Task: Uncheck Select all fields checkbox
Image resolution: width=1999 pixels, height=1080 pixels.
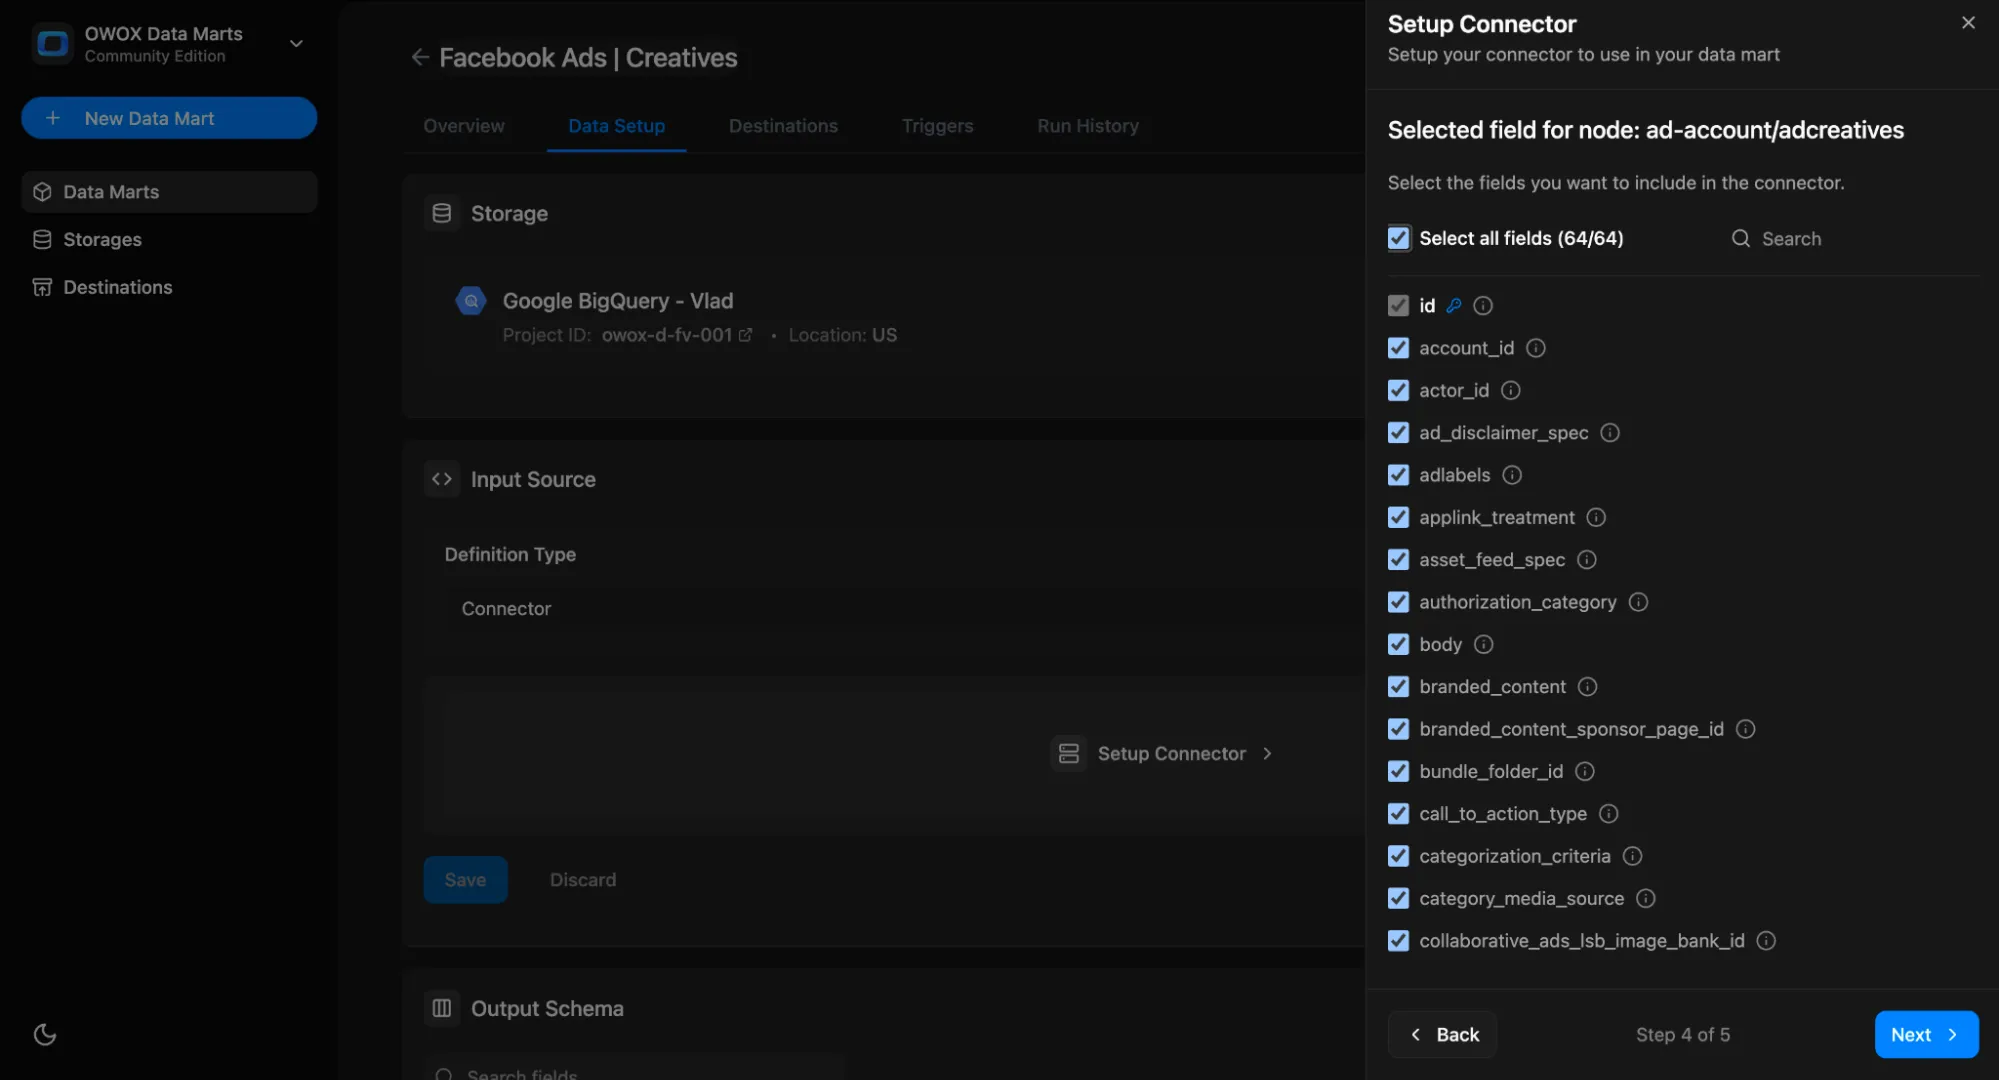Action: pyautogui.click(x=1398, y=238)
